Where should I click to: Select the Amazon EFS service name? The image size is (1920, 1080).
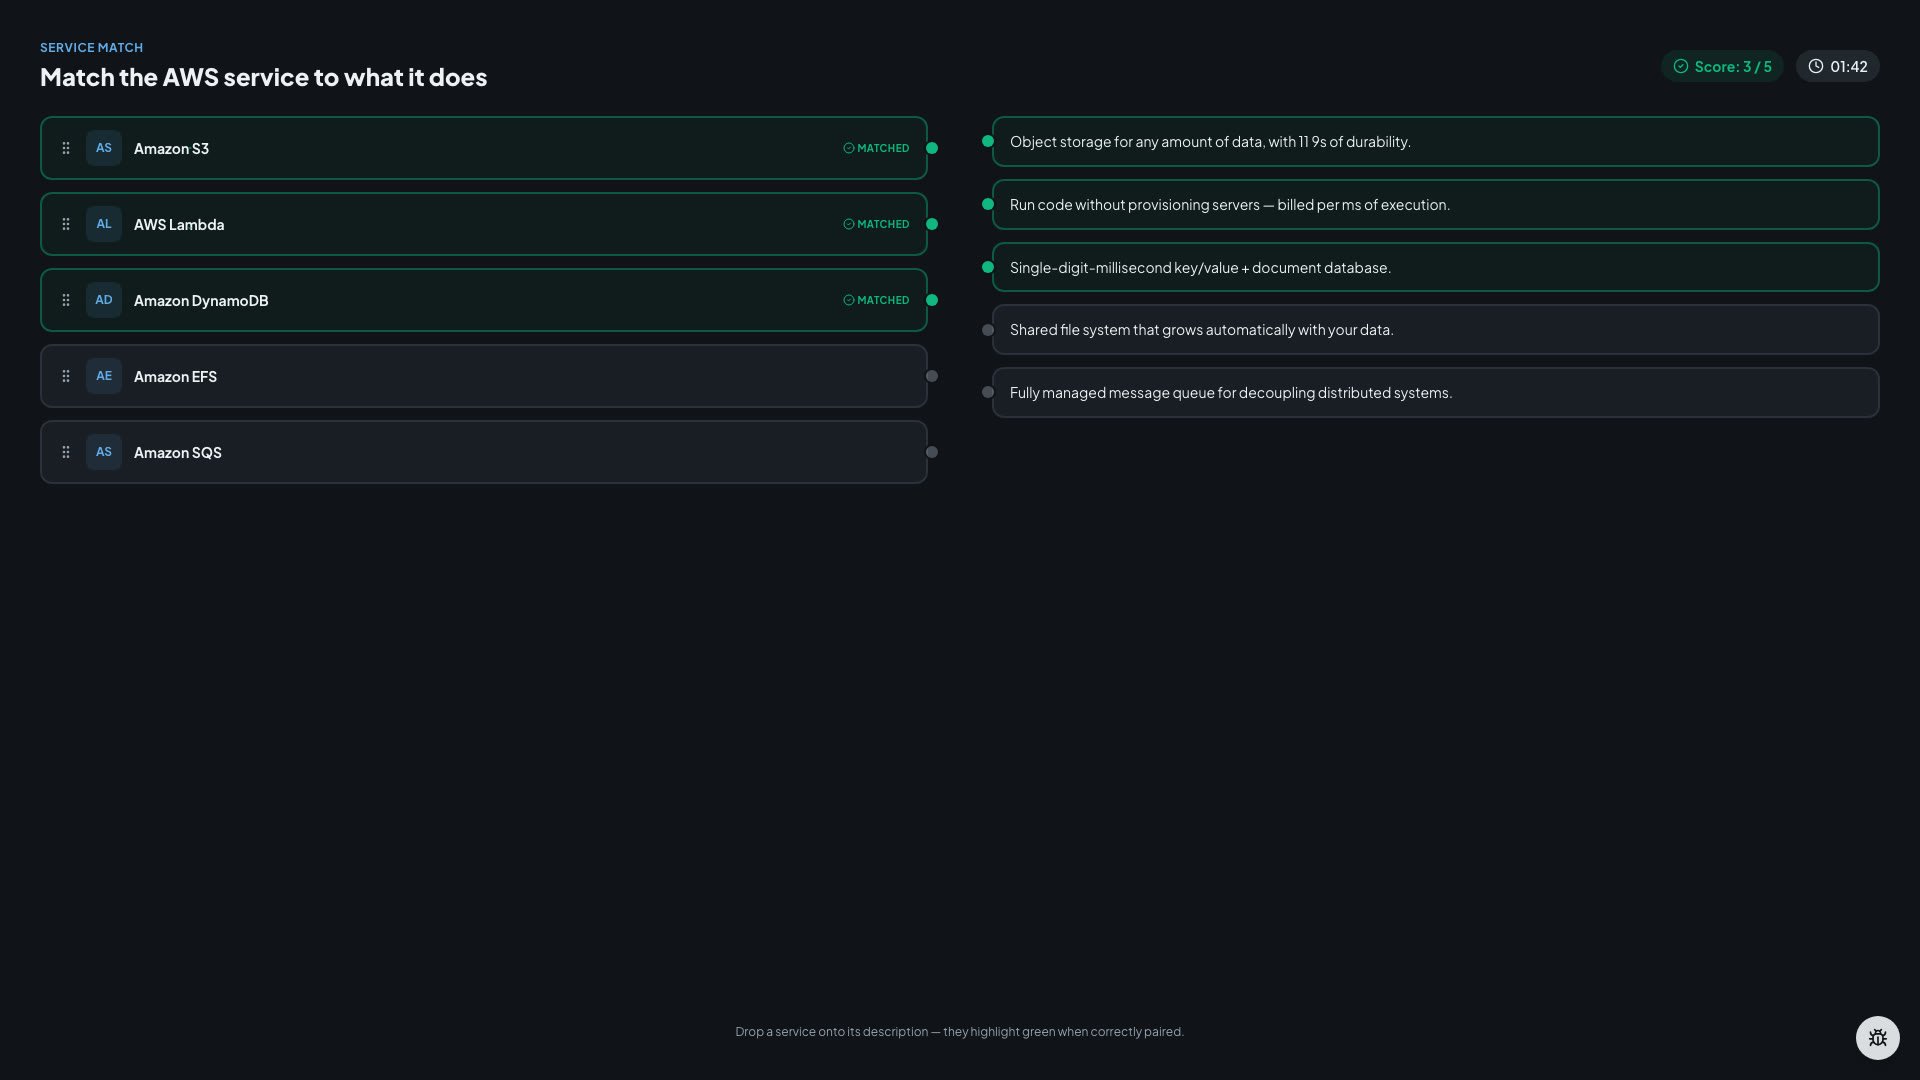click(175, 376)
